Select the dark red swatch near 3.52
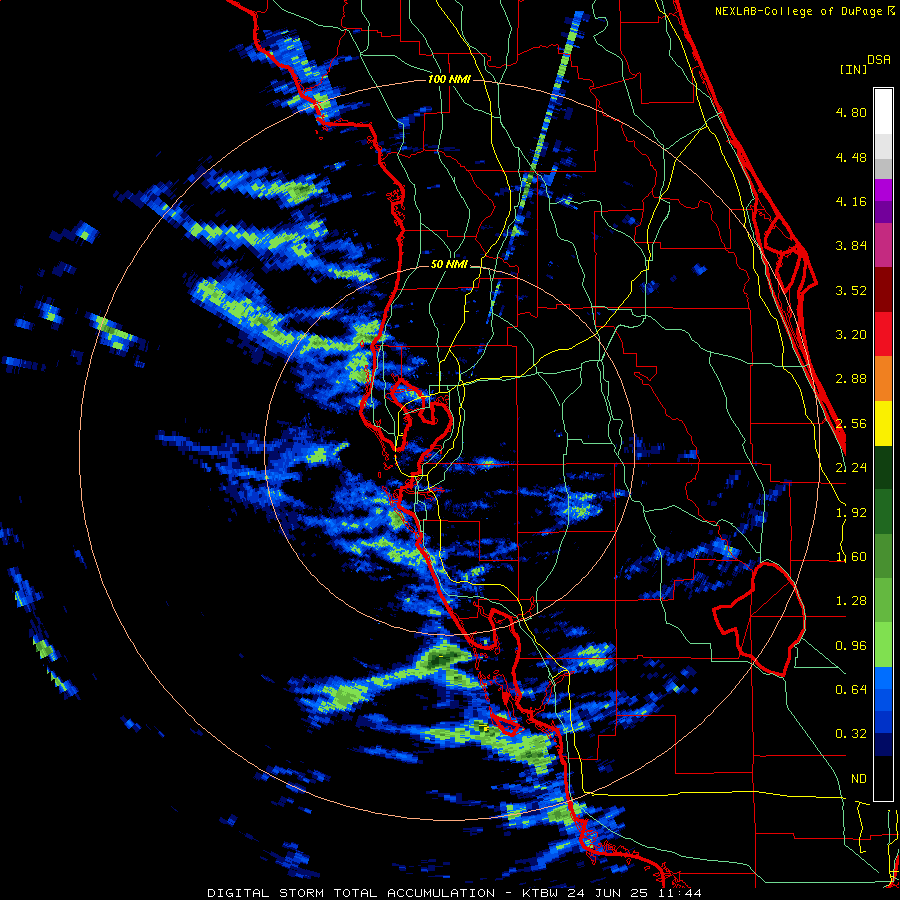 [883, 290]
